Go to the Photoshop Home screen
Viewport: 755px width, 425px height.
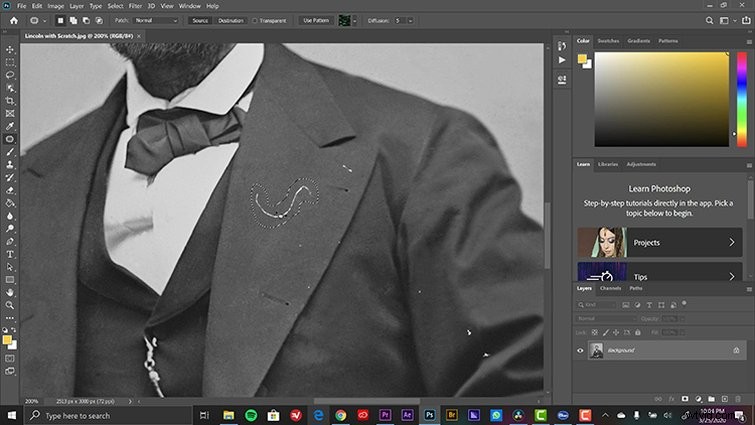point(13,21)
